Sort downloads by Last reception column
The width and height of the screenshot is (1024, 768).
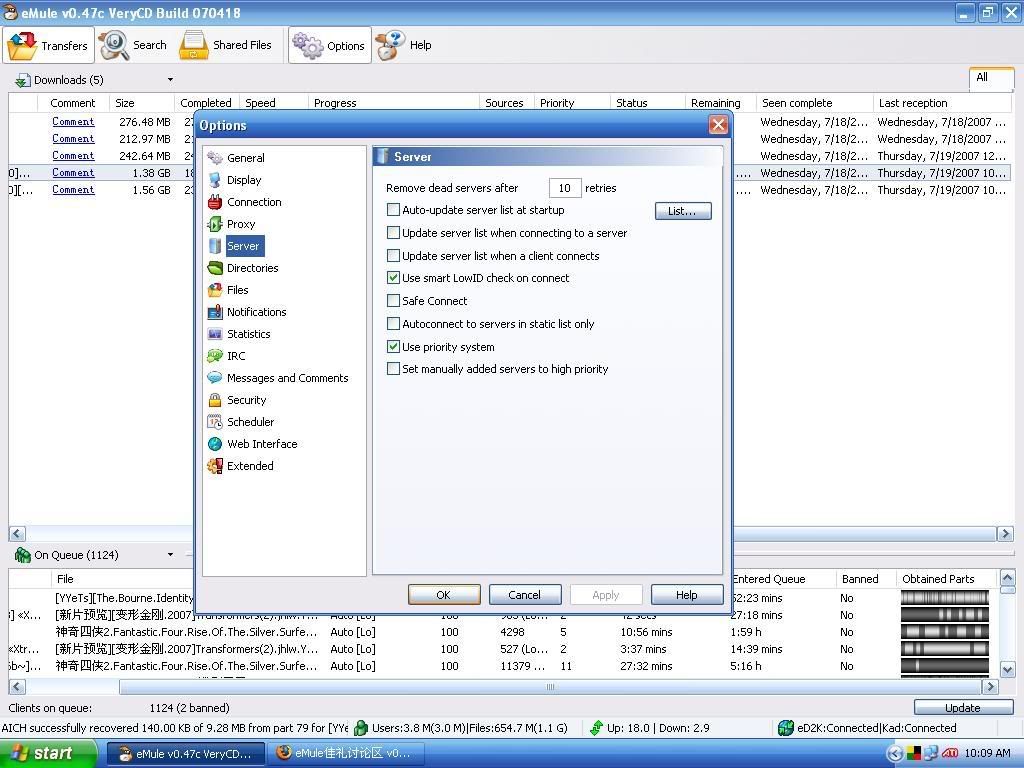[942, 103]
